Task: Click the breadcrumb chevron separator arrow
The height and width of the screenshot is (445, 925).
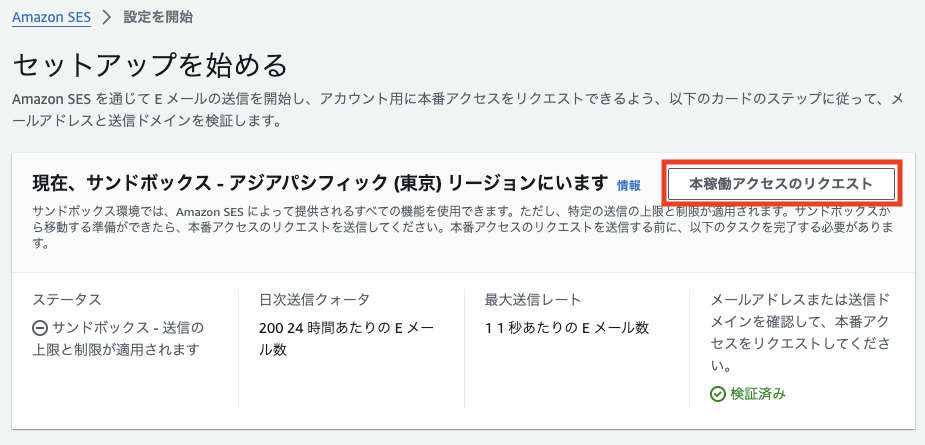Action: 106,17
